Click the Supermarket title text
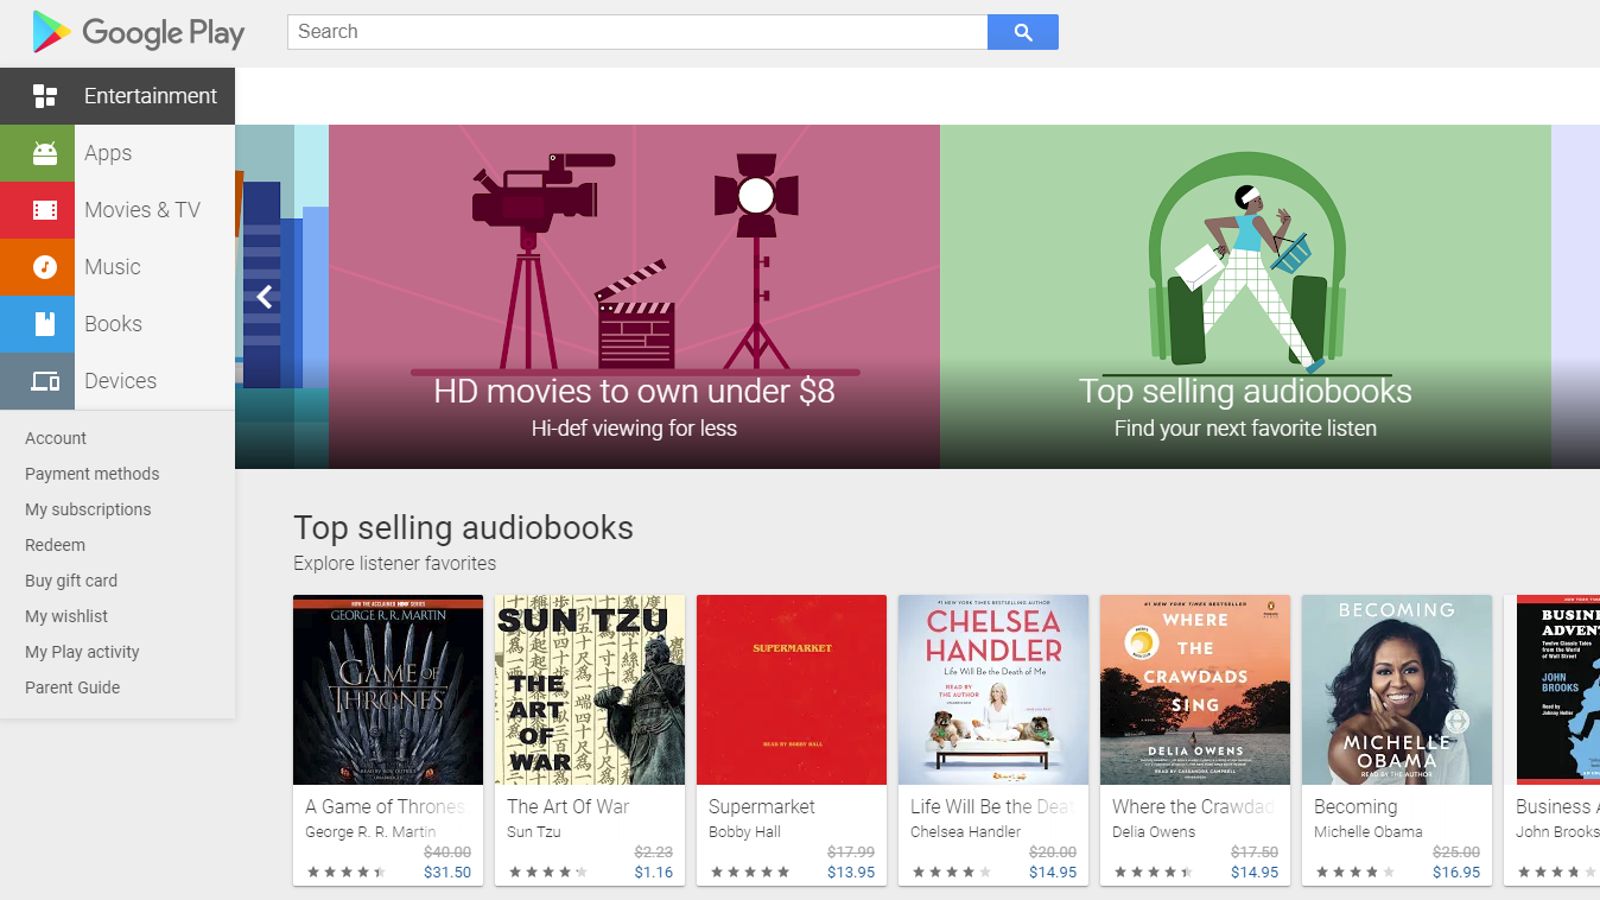Viewport: 1600px width, 900px height. click(x=761, y=807)
